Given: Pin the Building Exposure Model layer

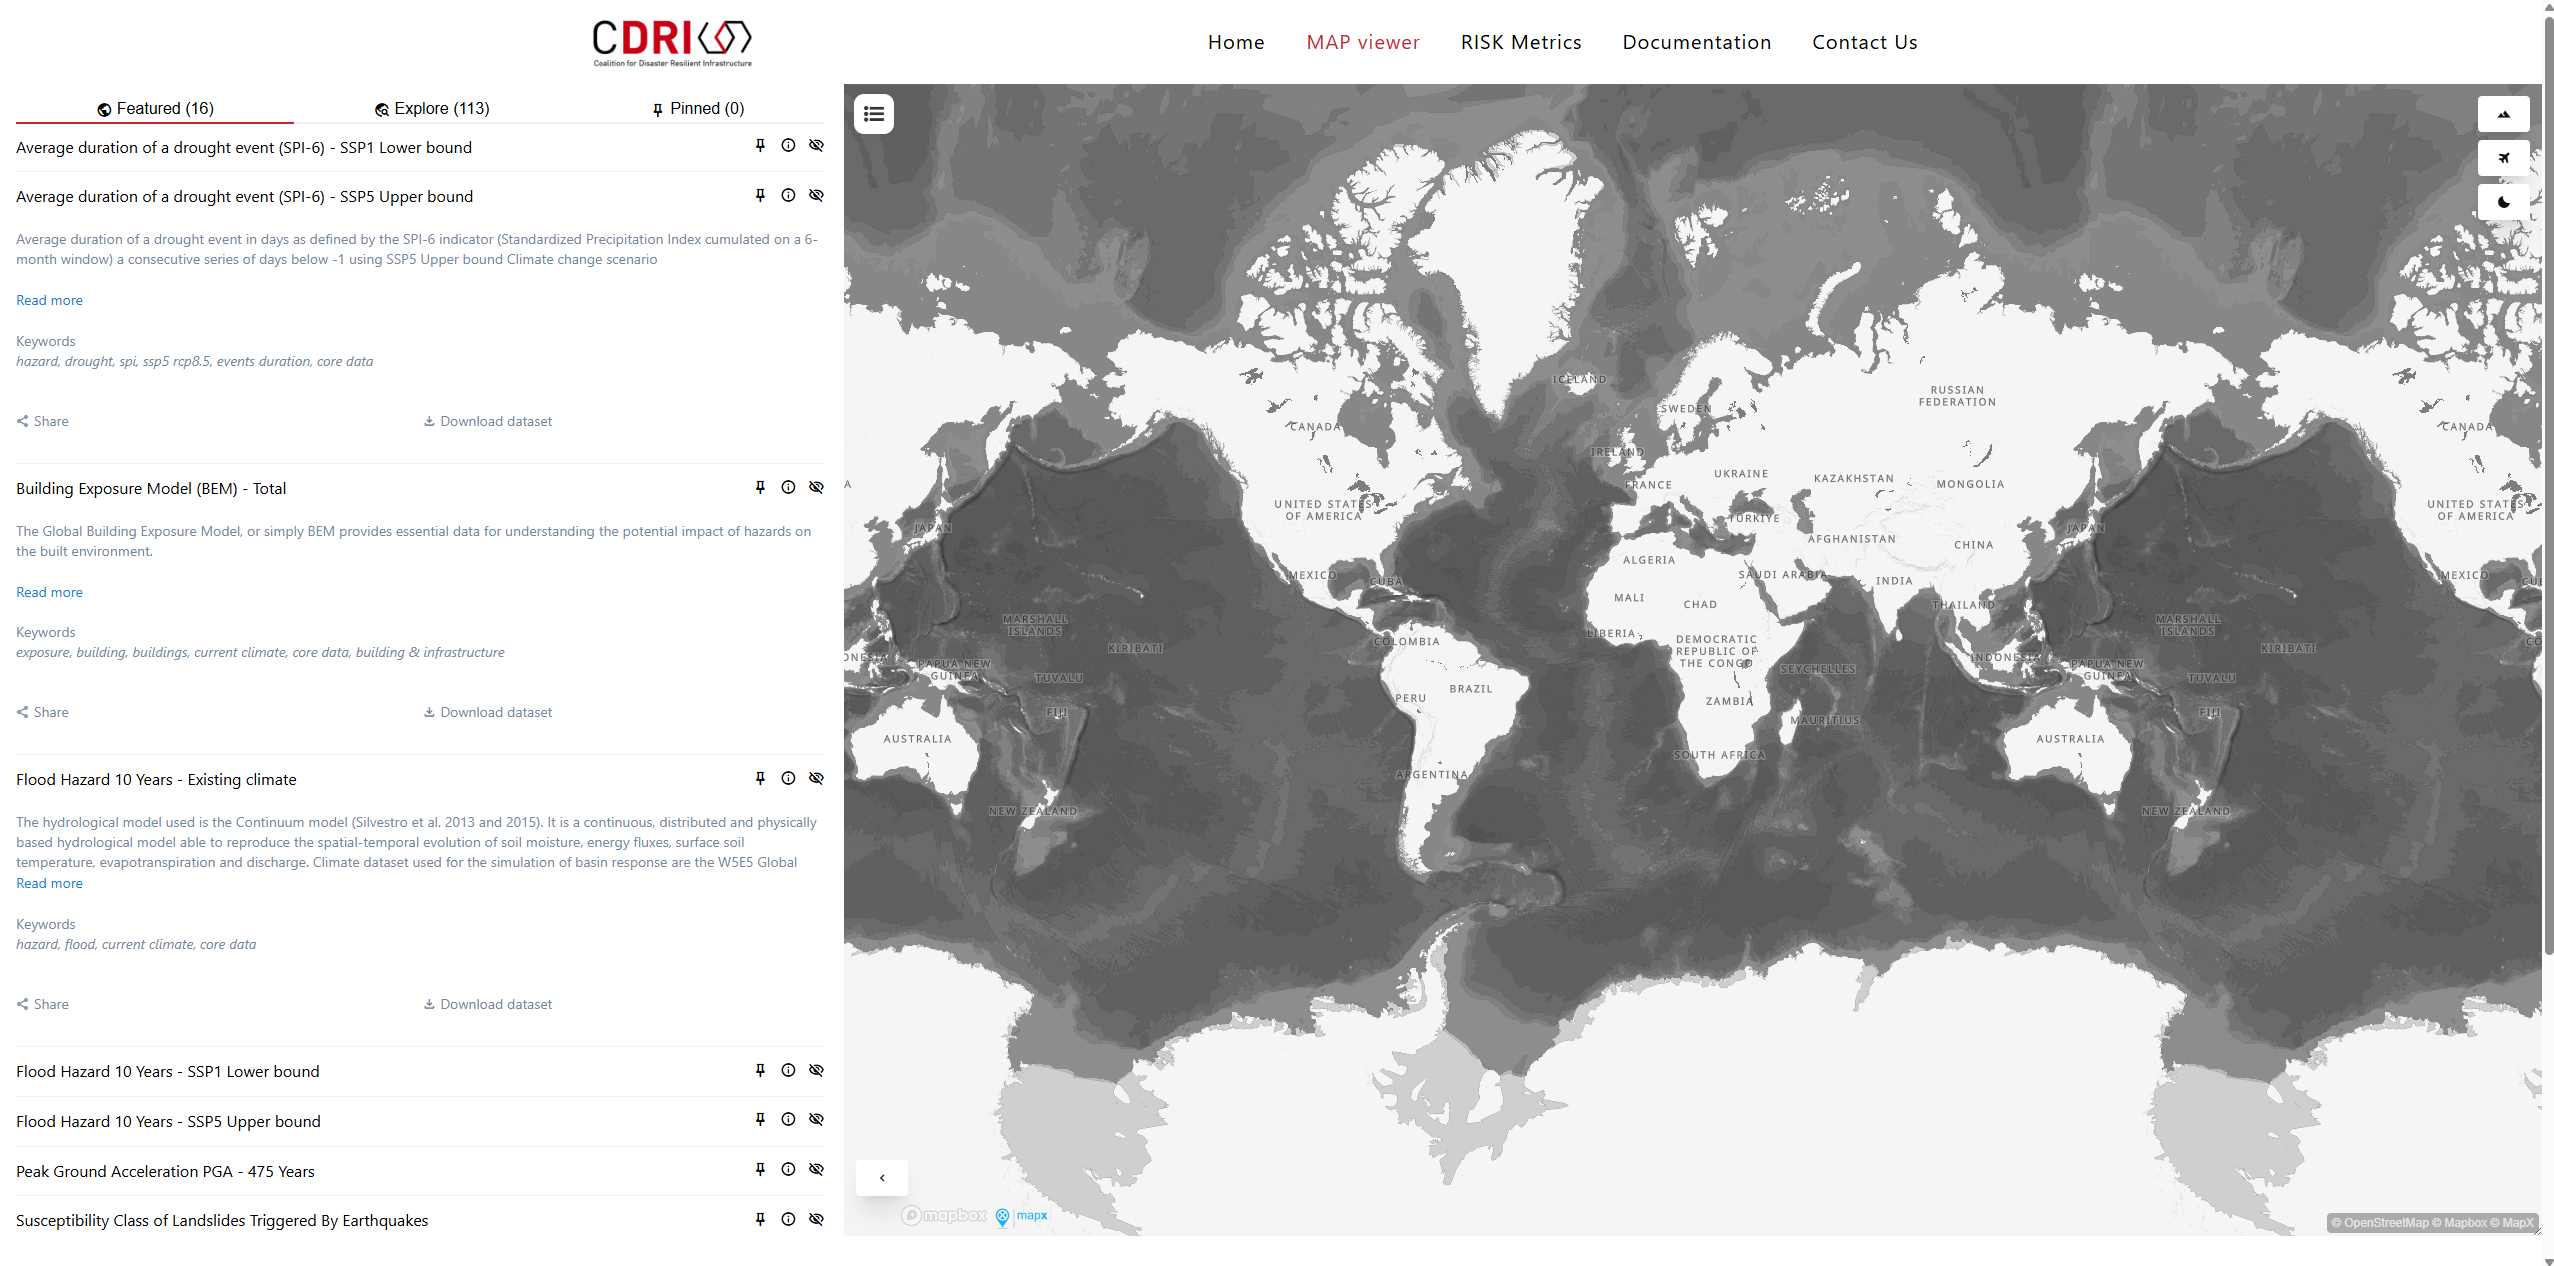Looking at the screenshot, I should pyautogui.click(x=760, y=488).
